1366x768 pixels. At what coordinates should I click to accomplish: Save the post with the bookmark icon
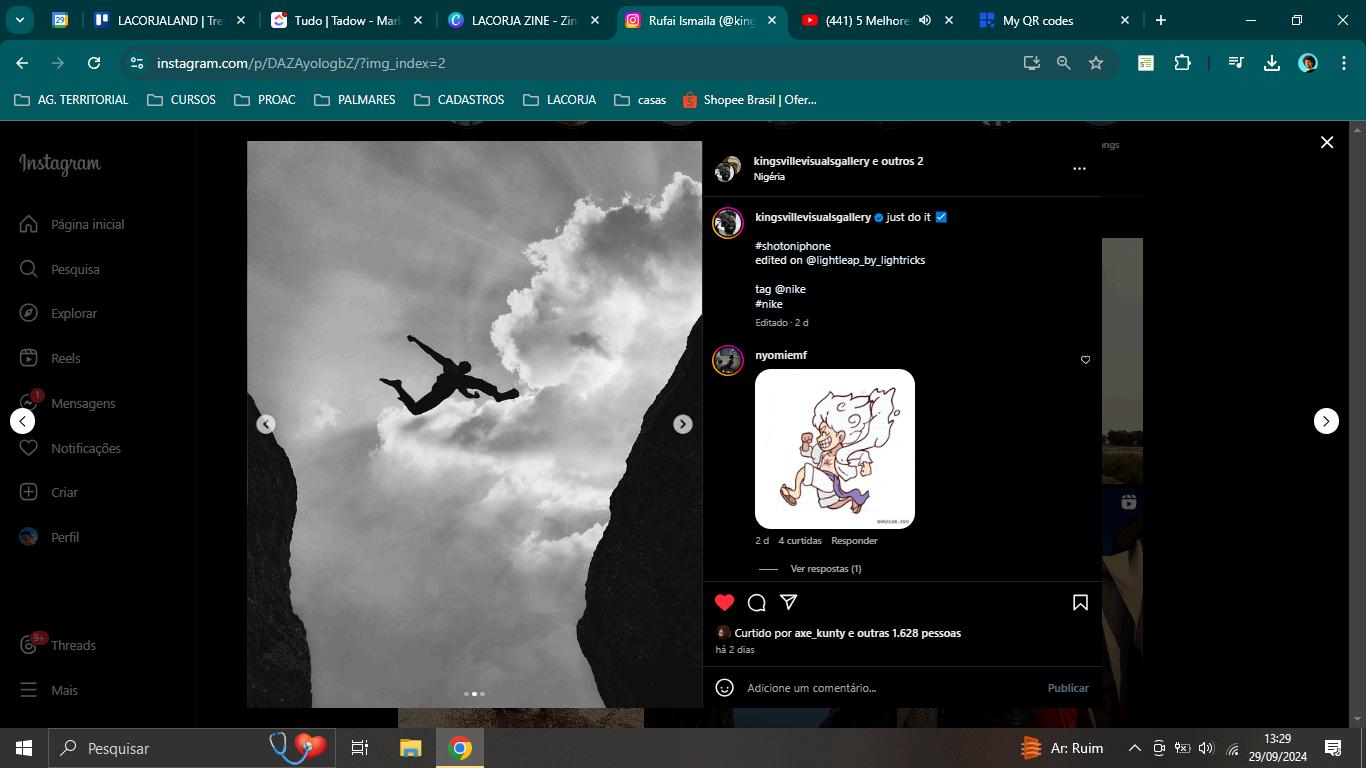(x=1080, y=602)
